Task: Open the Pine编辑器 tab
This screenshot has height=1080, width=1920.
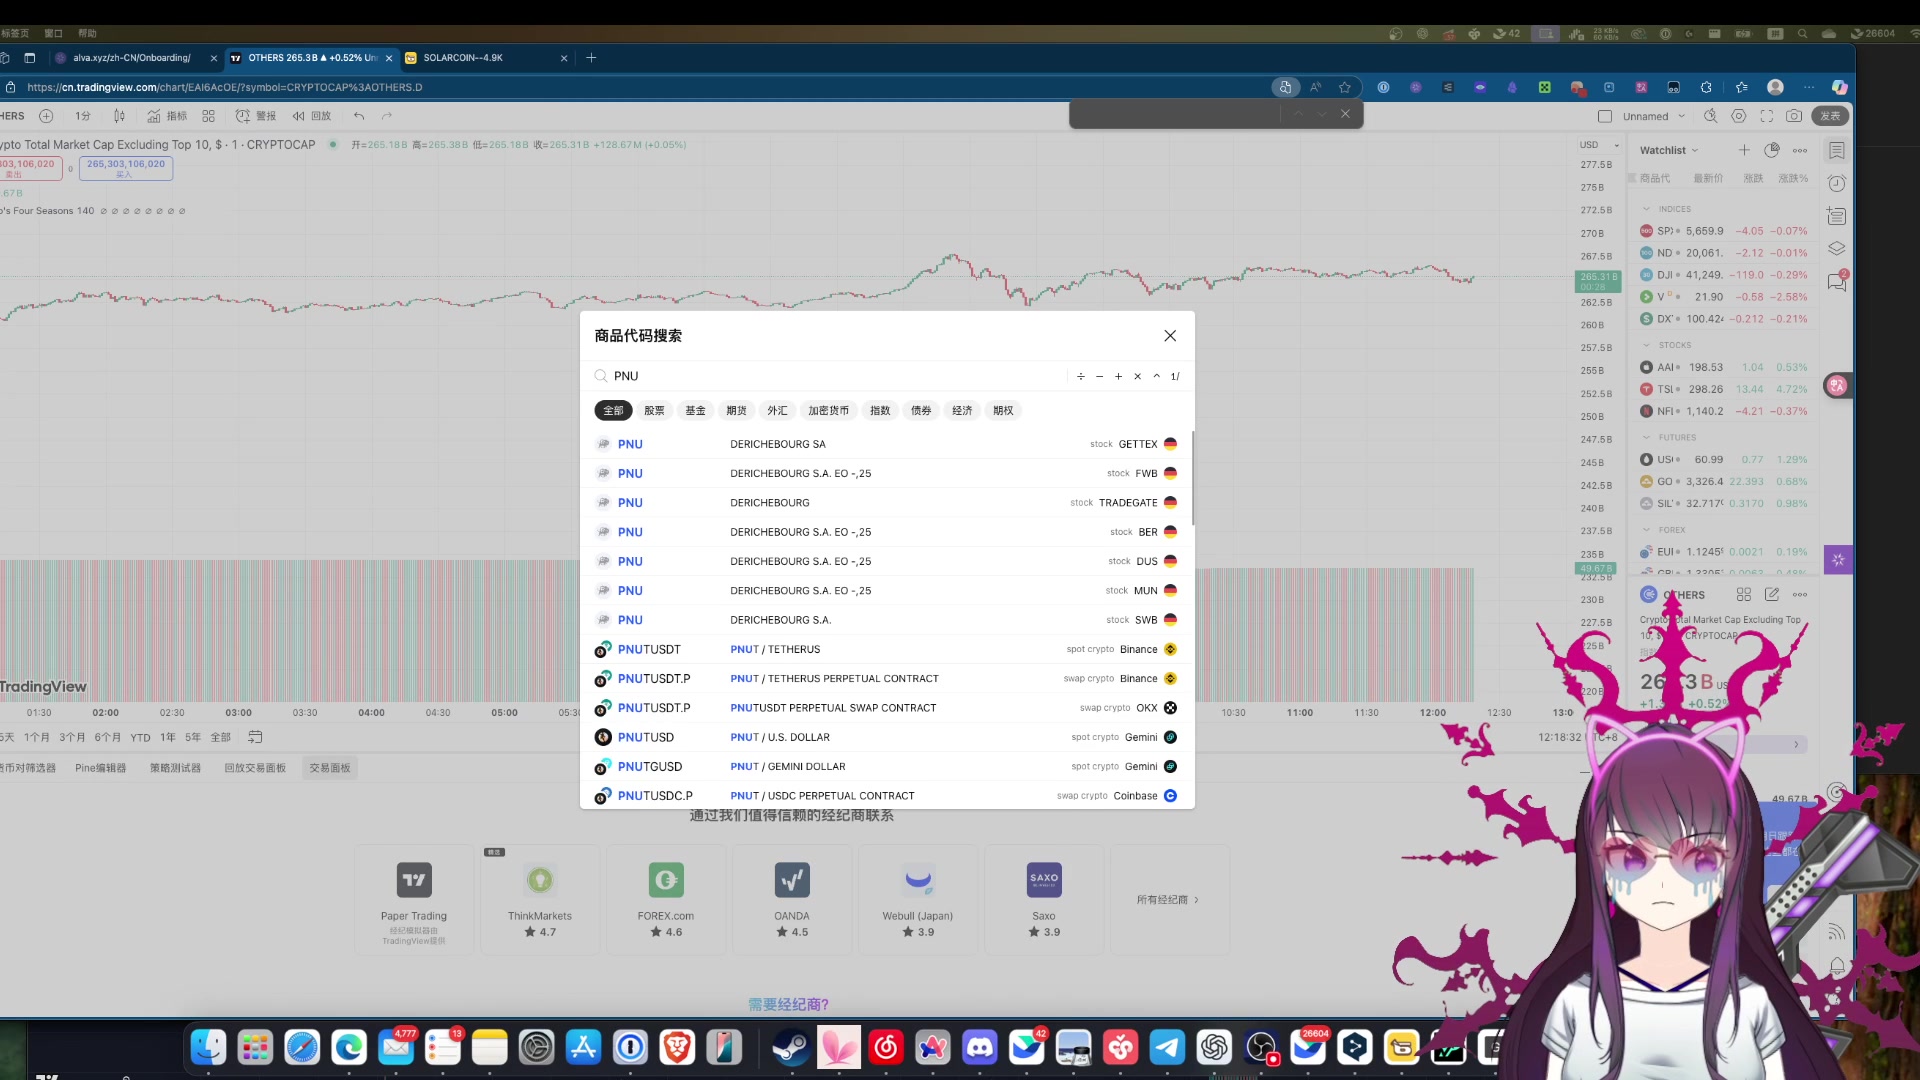Action: tap(100, 768)
